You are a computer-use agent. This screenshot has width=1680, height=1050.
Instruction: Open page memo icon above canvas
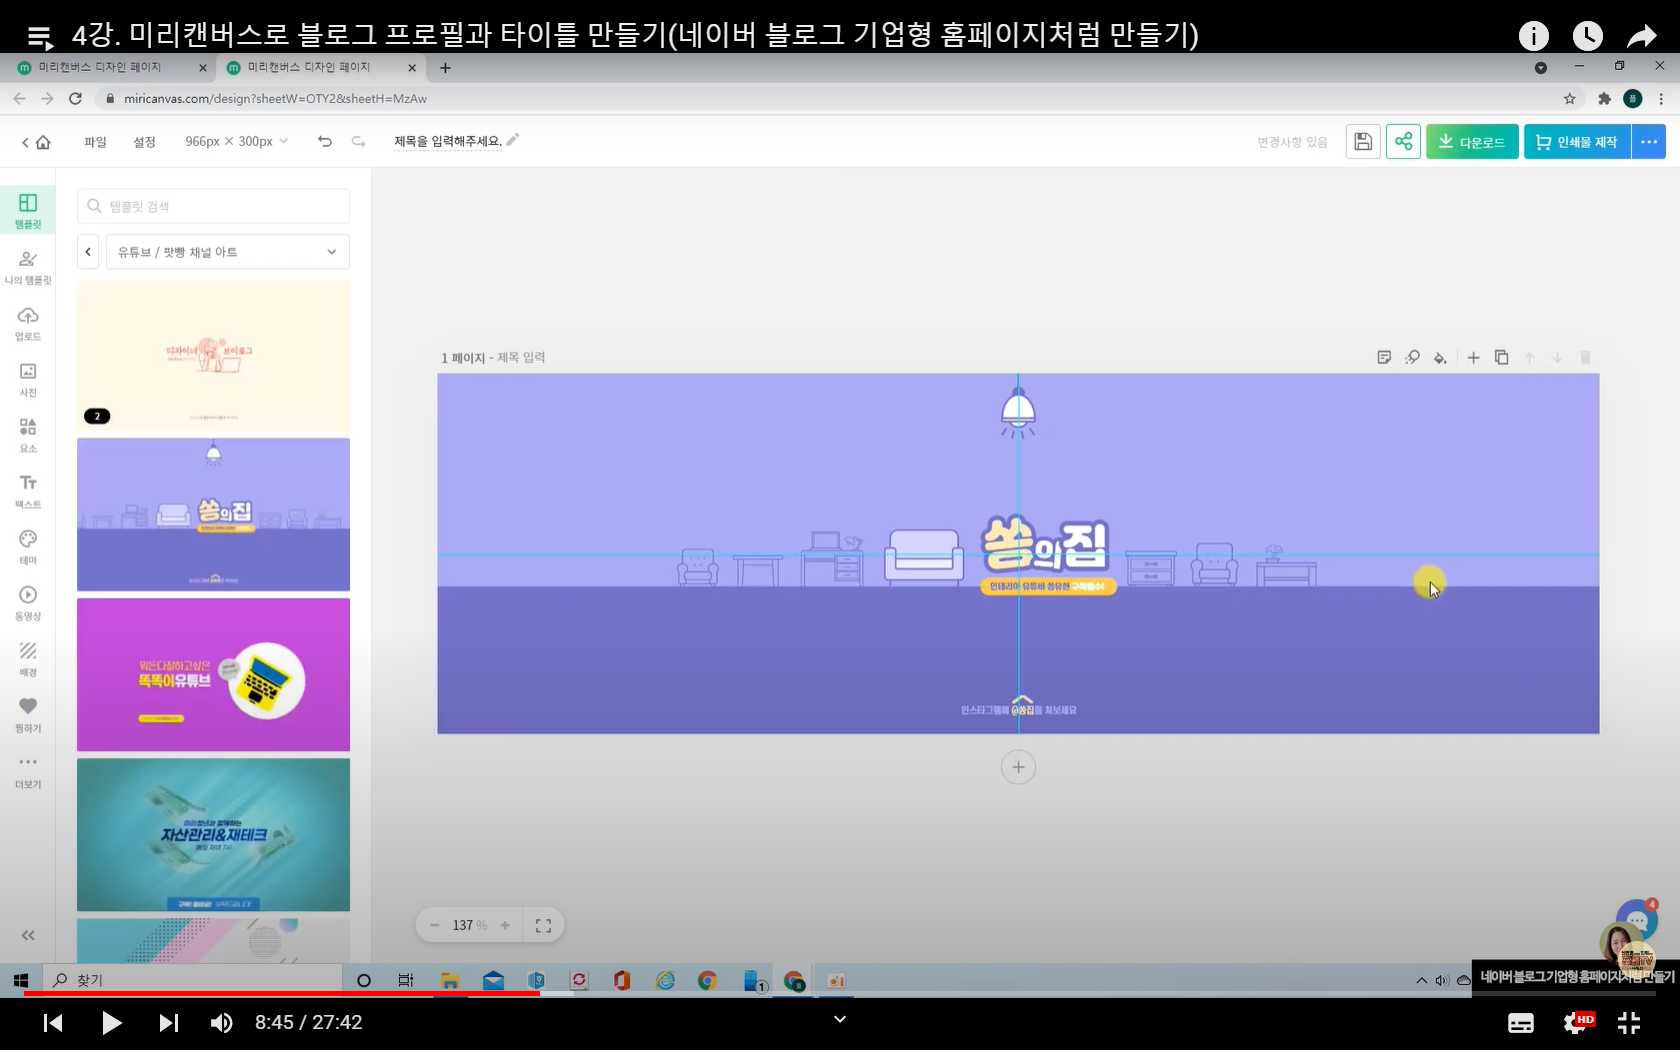1384,357
